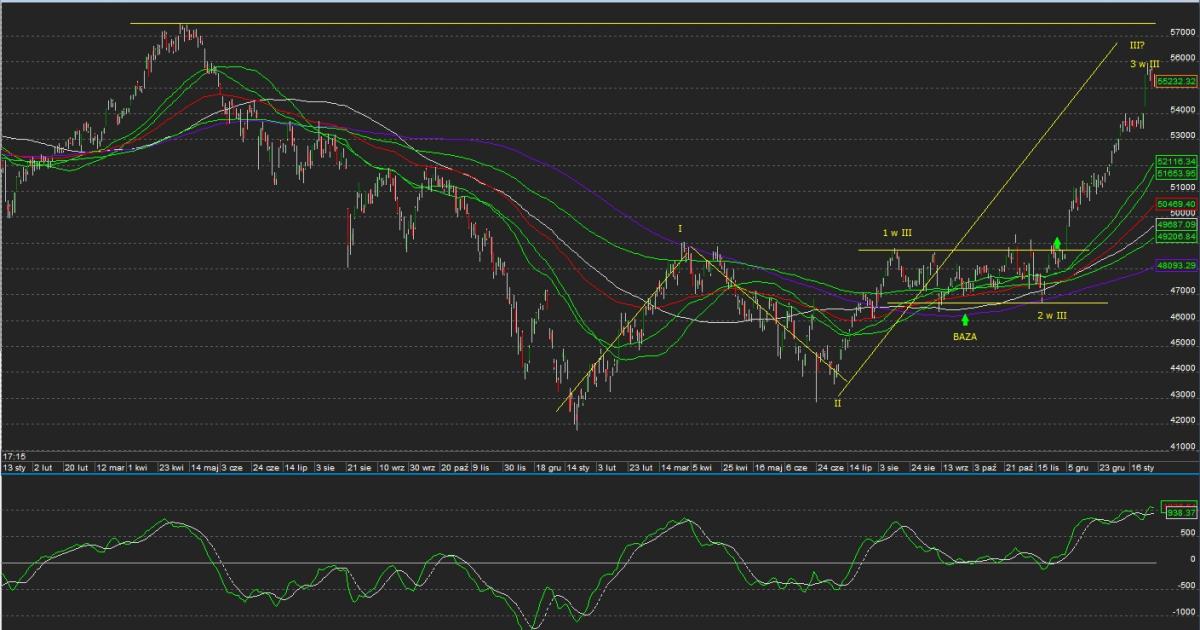Click the green arrow above BAZA label
Image resolution: width=1200 pixels, height=630 pixels.
[965, 320]
